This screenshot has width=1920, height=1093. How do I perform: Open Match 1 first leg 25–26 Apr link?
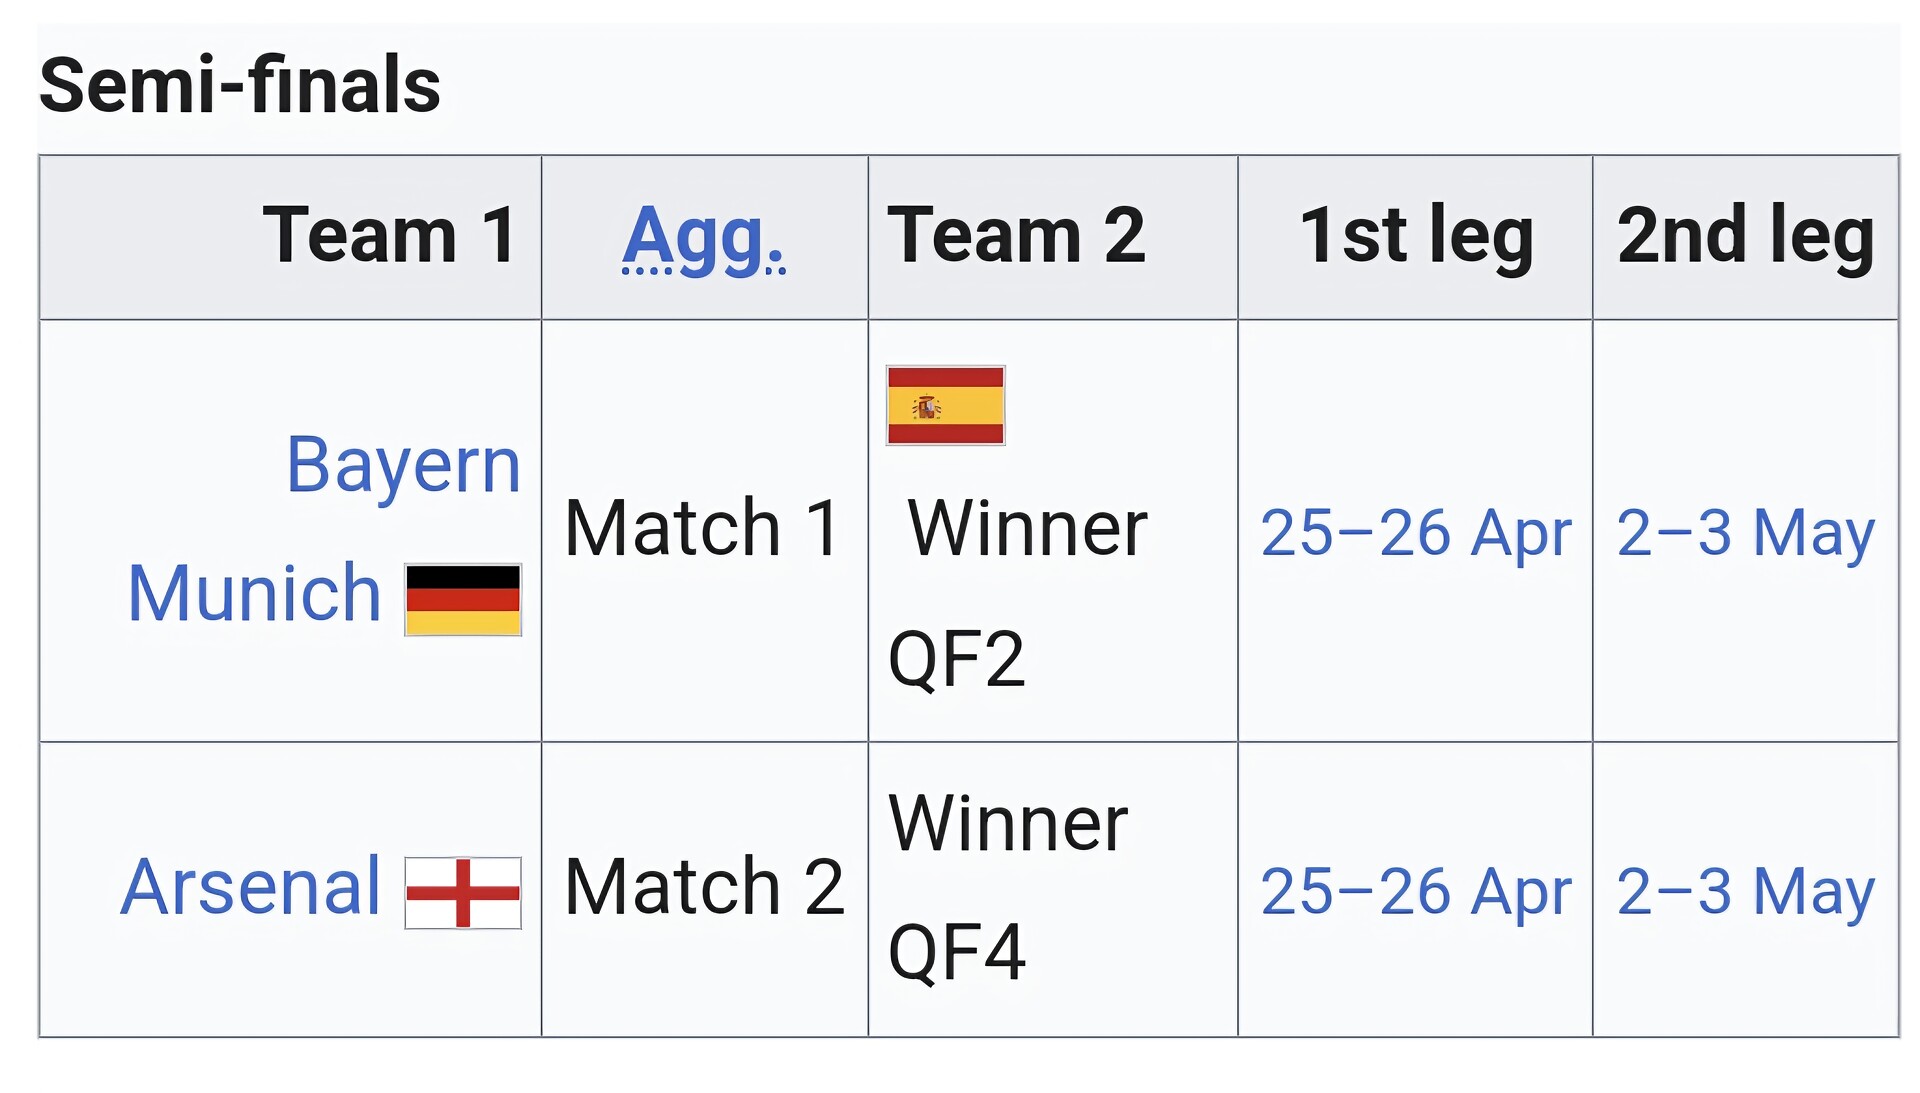point(1415,533)
